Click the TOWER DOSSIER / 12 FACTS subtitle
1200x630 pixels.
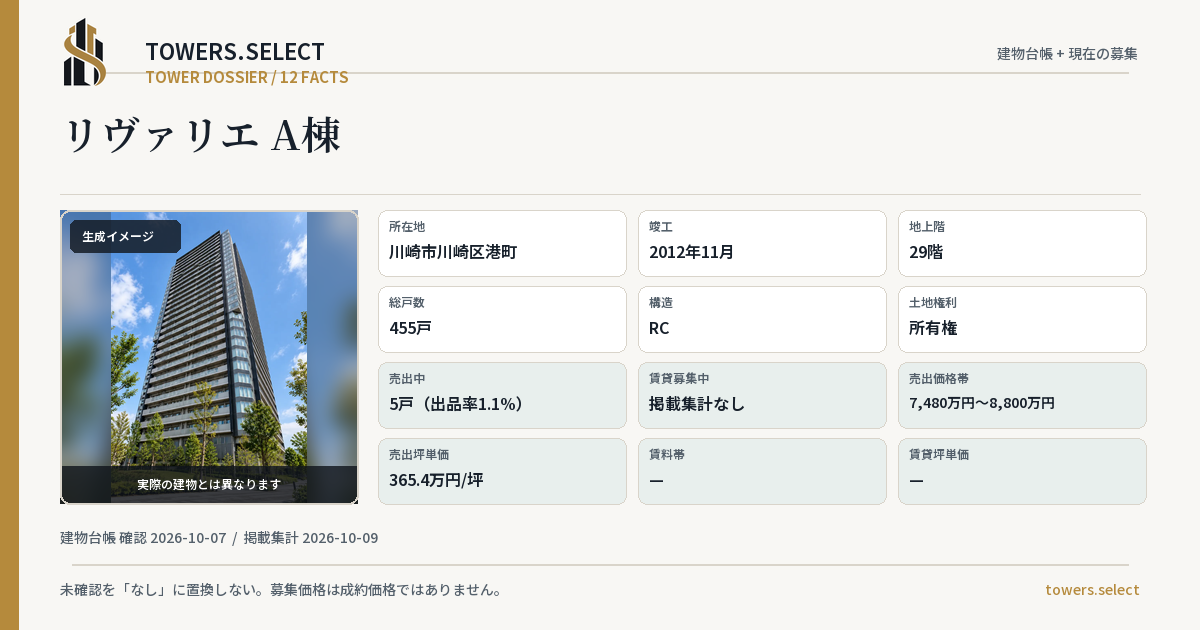pyautogui.click(x=247, y=77)
